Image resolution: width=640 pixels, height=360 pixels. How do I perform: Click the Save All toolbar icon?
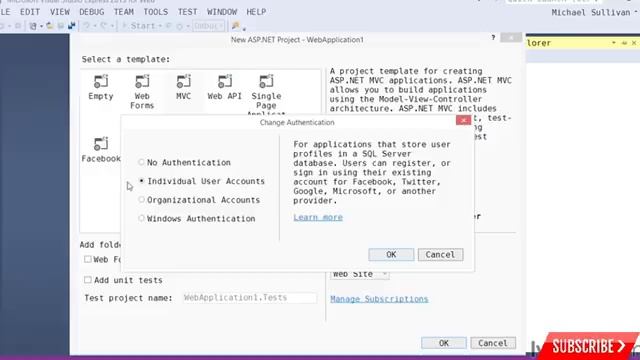[72, 26]
